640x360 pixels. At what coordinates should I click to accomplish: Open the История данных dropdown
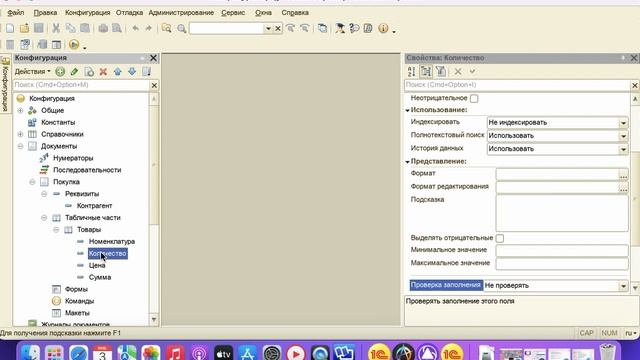(x=623, y=149)
